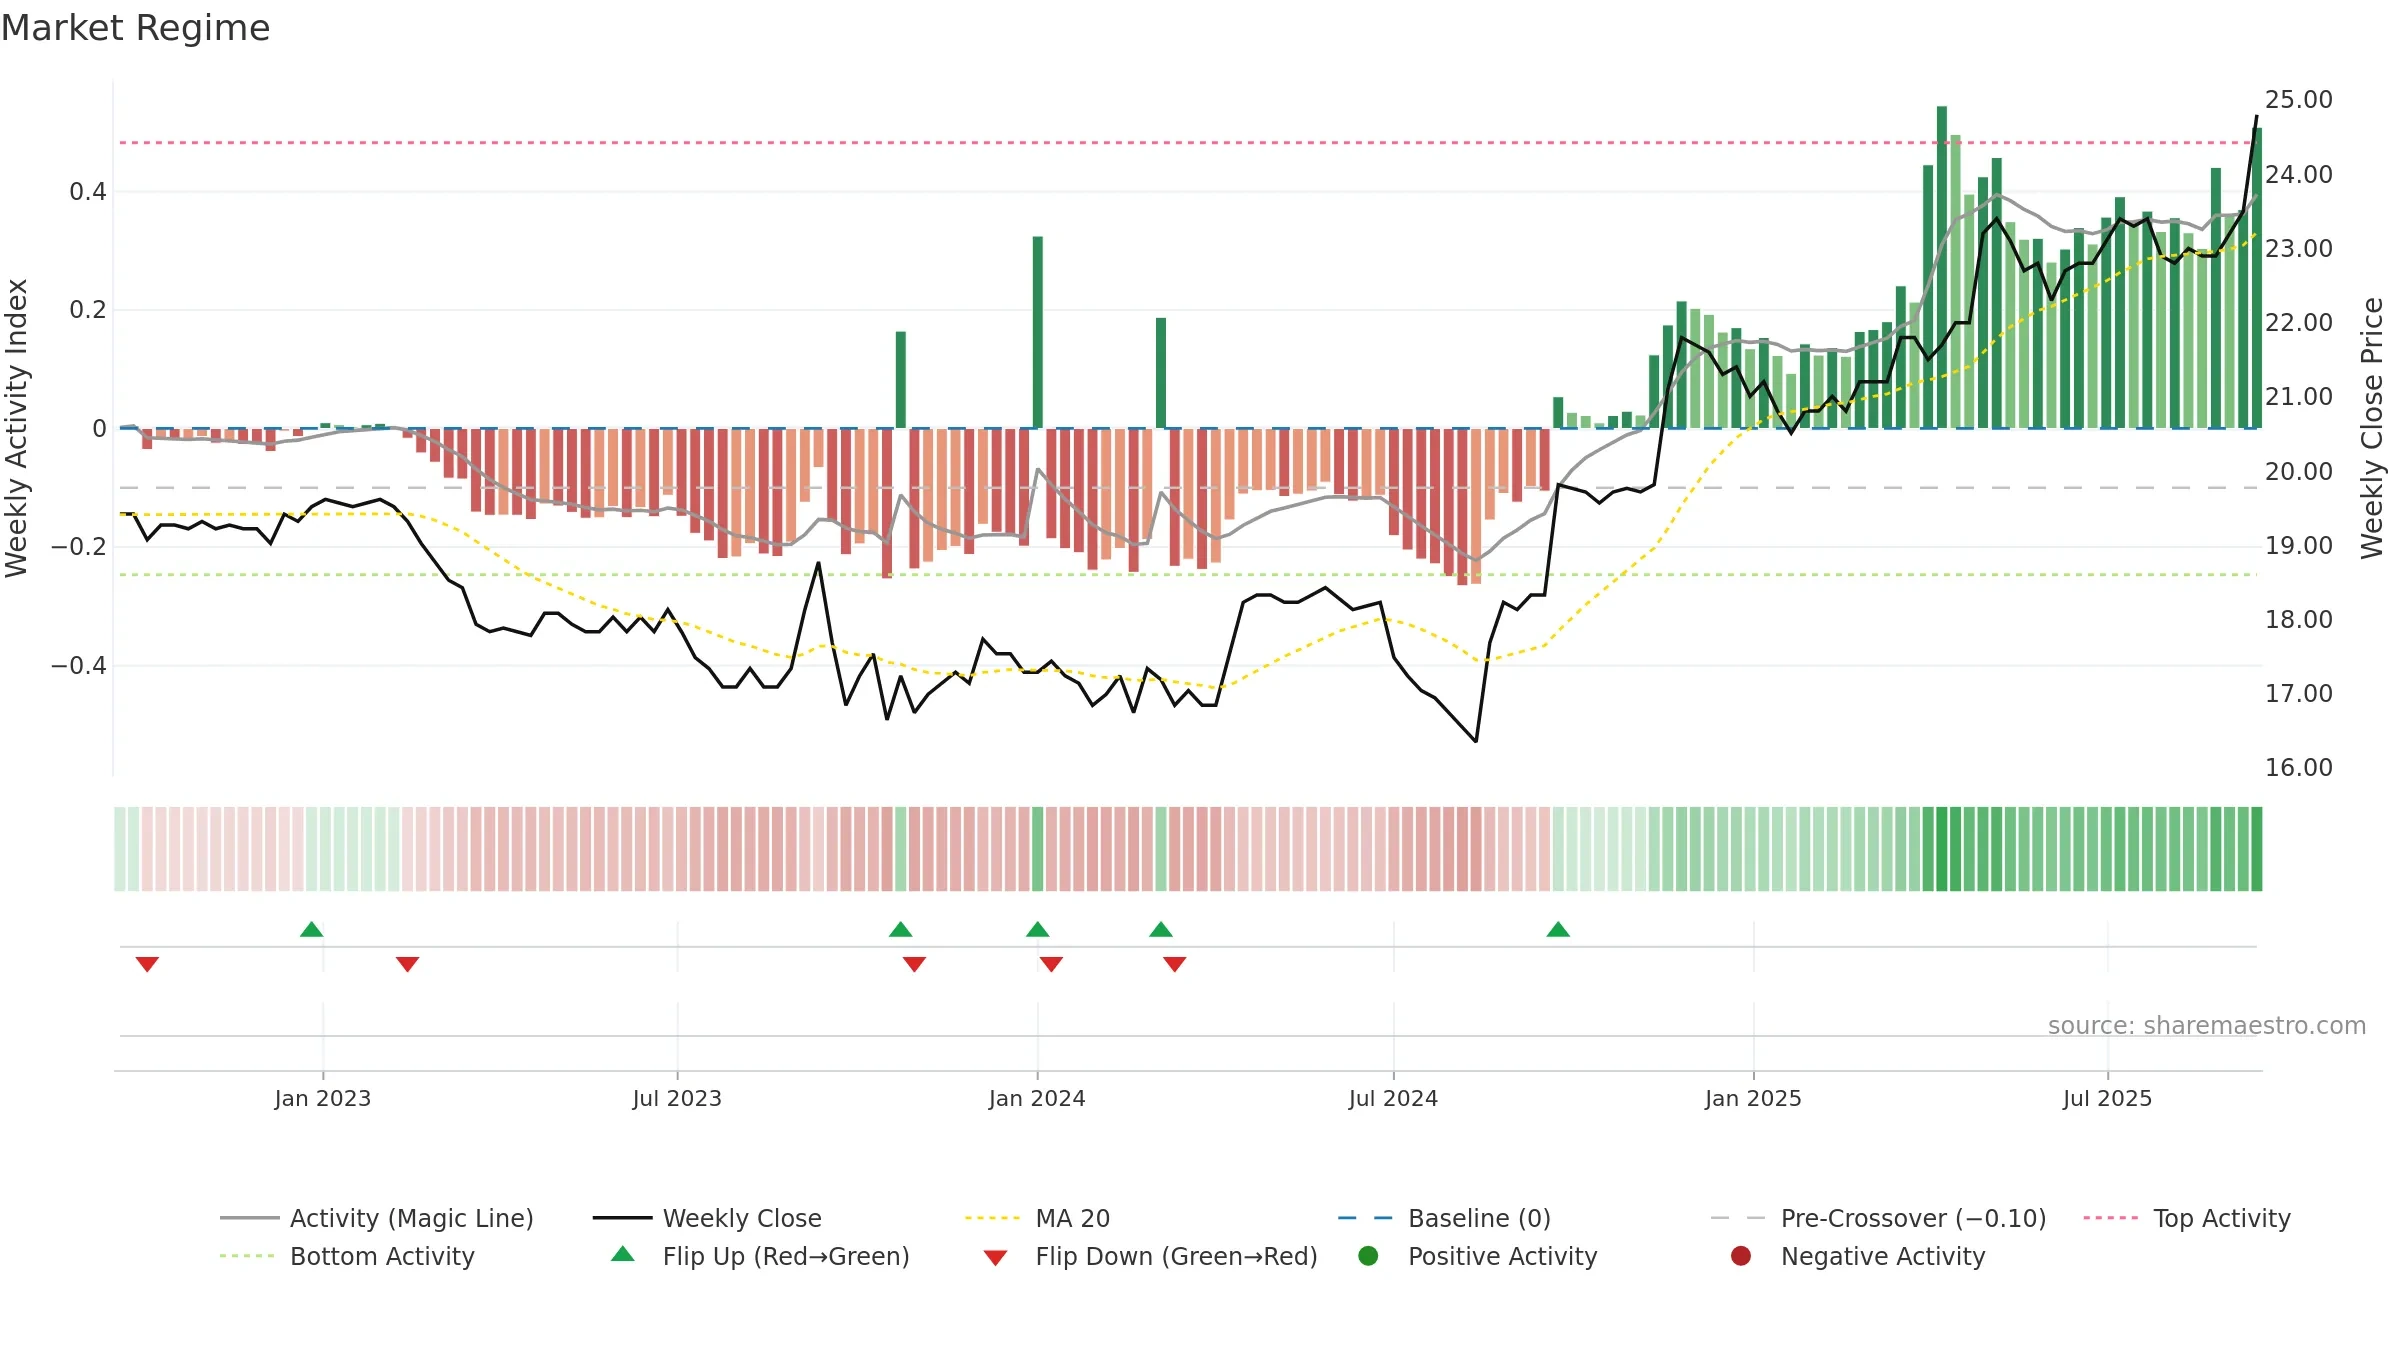This screenshot has width=2400, height=1350.
Task: Click the 0.4 tick on activity axis
Action: [x=88, y=191]
